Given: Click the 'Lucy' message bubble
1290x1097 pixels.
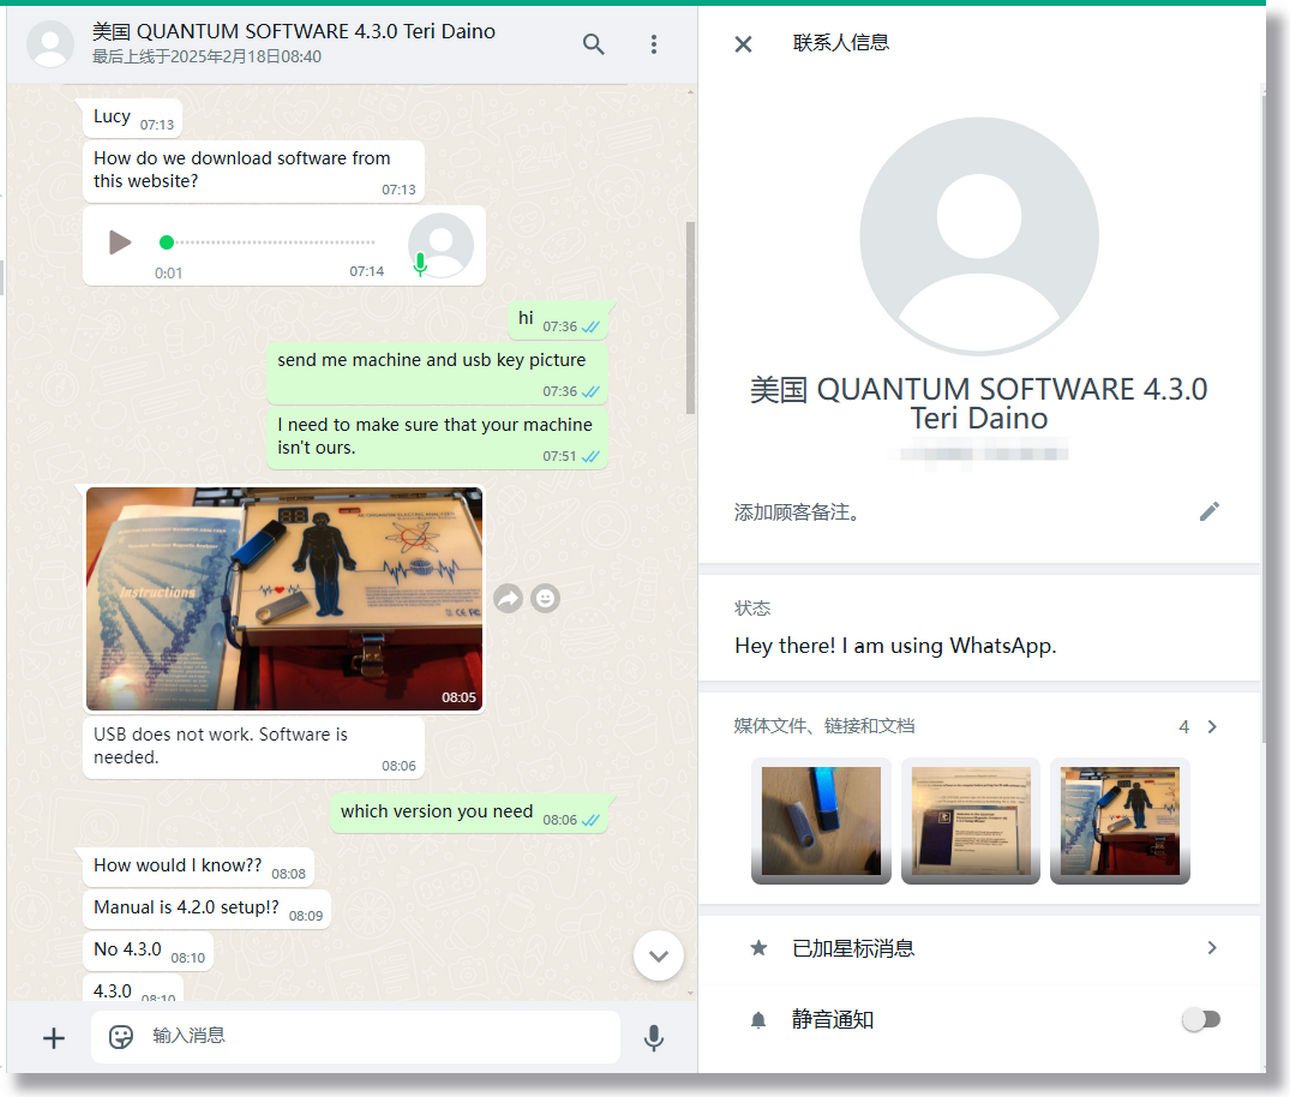Looking at the screenshot, I should (133, 118).
